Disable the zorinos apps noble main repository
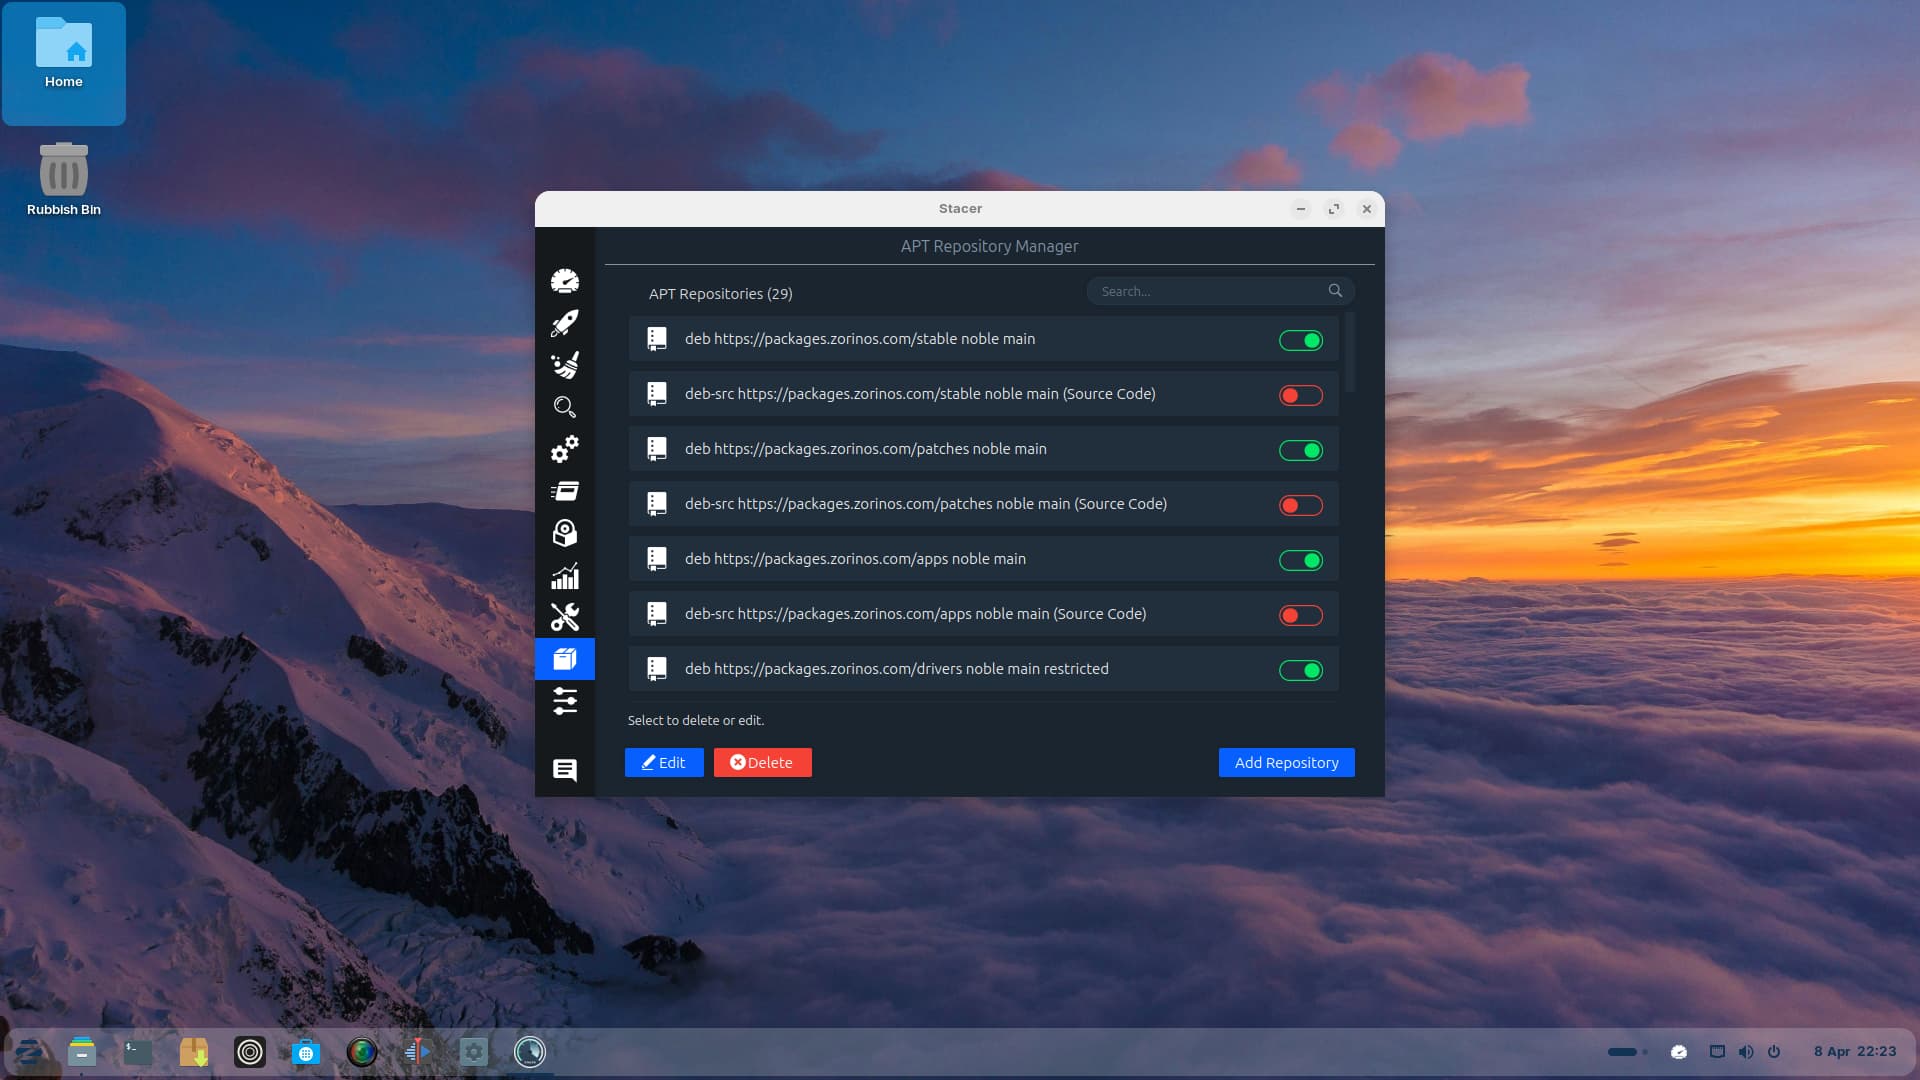The height and width of the screenshot is (1080, 1920). pos(1301,560)
